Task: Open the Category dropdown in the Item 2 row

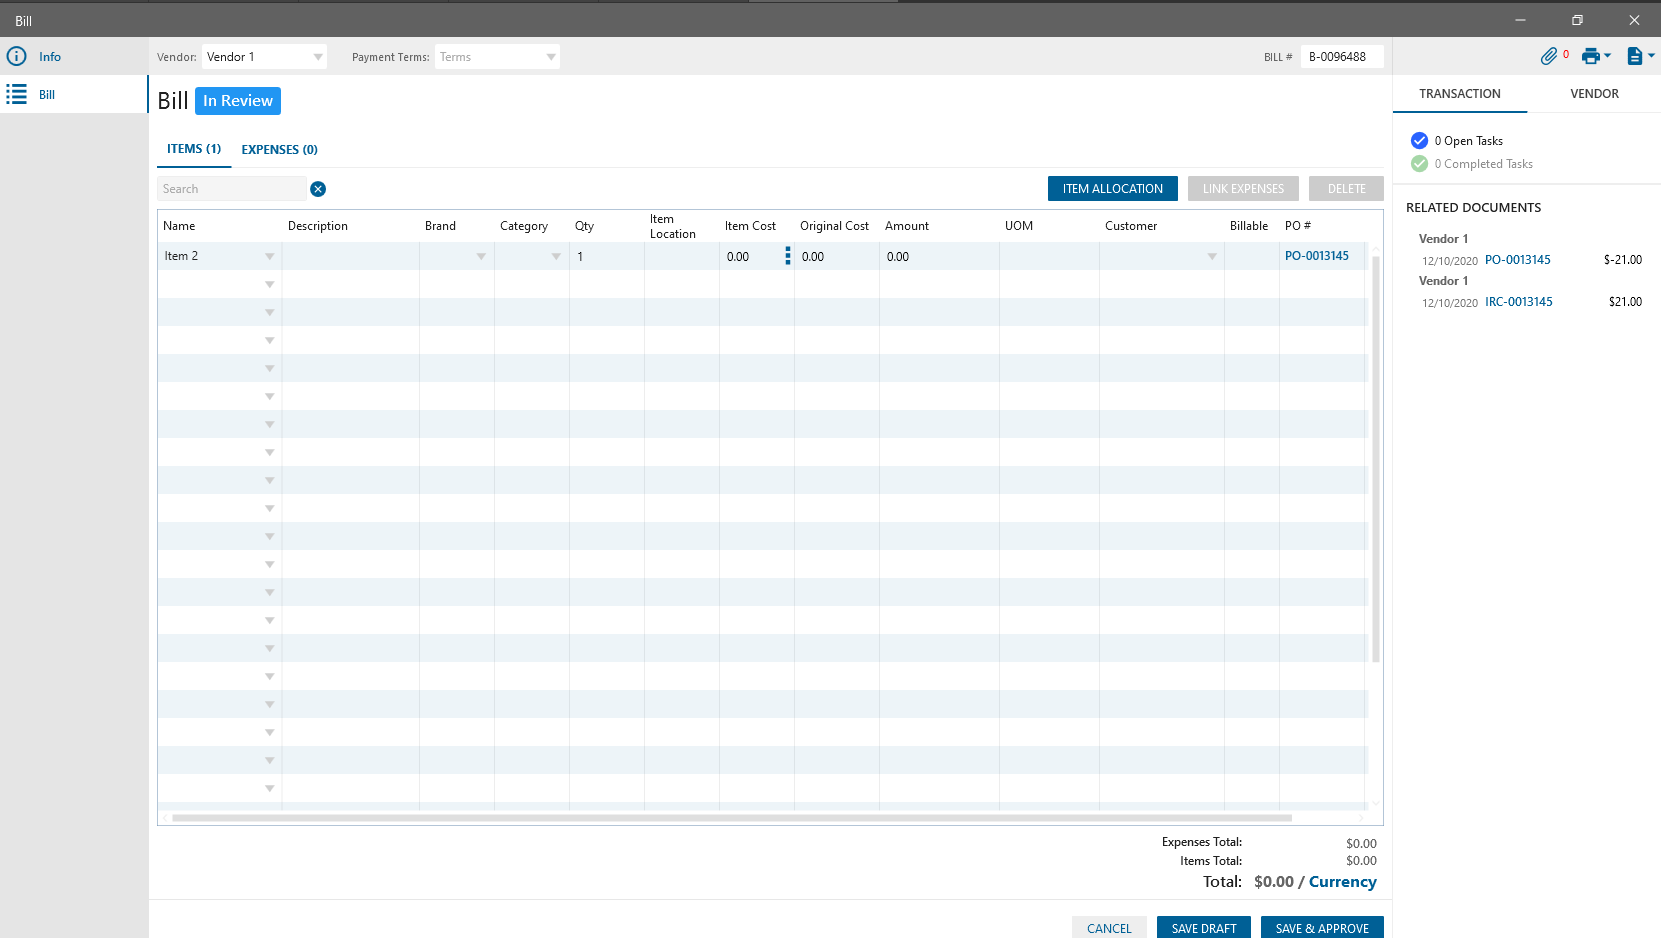Action: pos(556,257)
